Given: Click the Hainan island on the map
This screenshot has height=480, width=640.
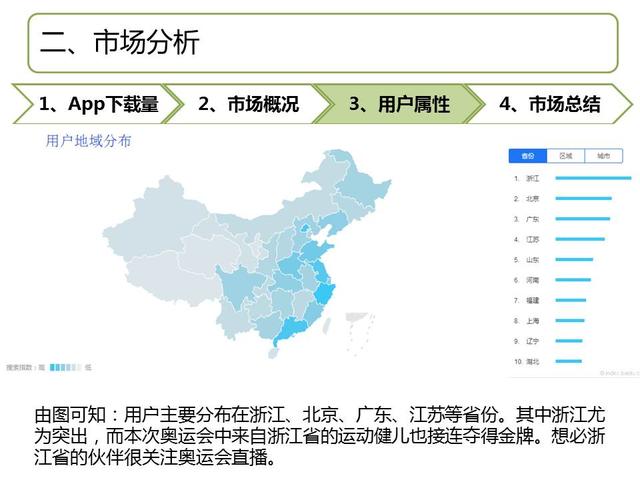Looking at the screenshot, I should [x=273, y=353].
